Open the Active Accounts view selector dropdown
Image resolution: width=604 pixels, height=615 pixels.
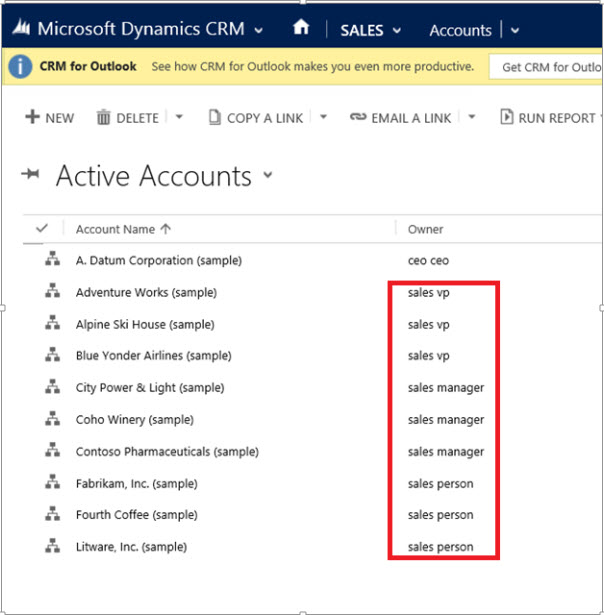coord(268,176)
